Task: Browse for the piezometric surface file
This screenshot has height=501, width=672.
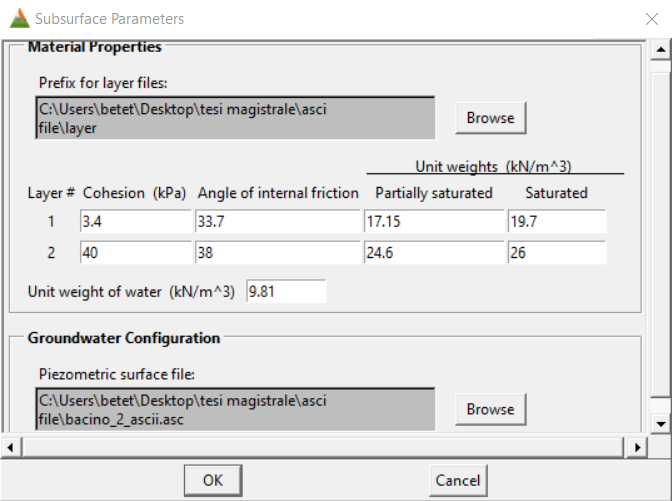Action: pyautogui.click(x=490, y=409)
